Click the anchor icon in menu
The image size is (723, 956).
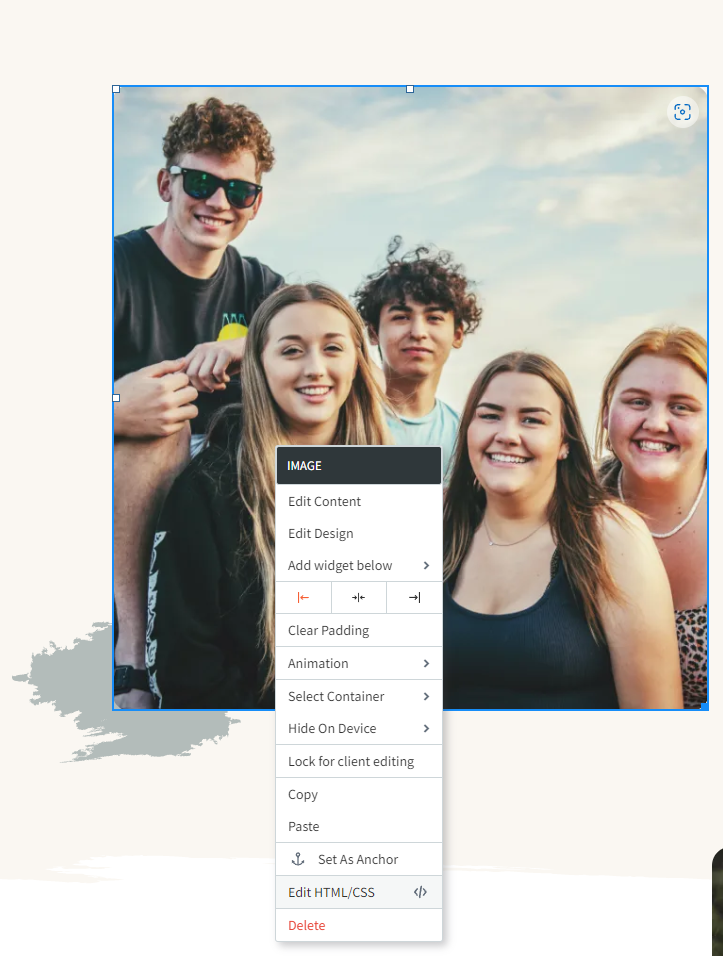[297, 859]
